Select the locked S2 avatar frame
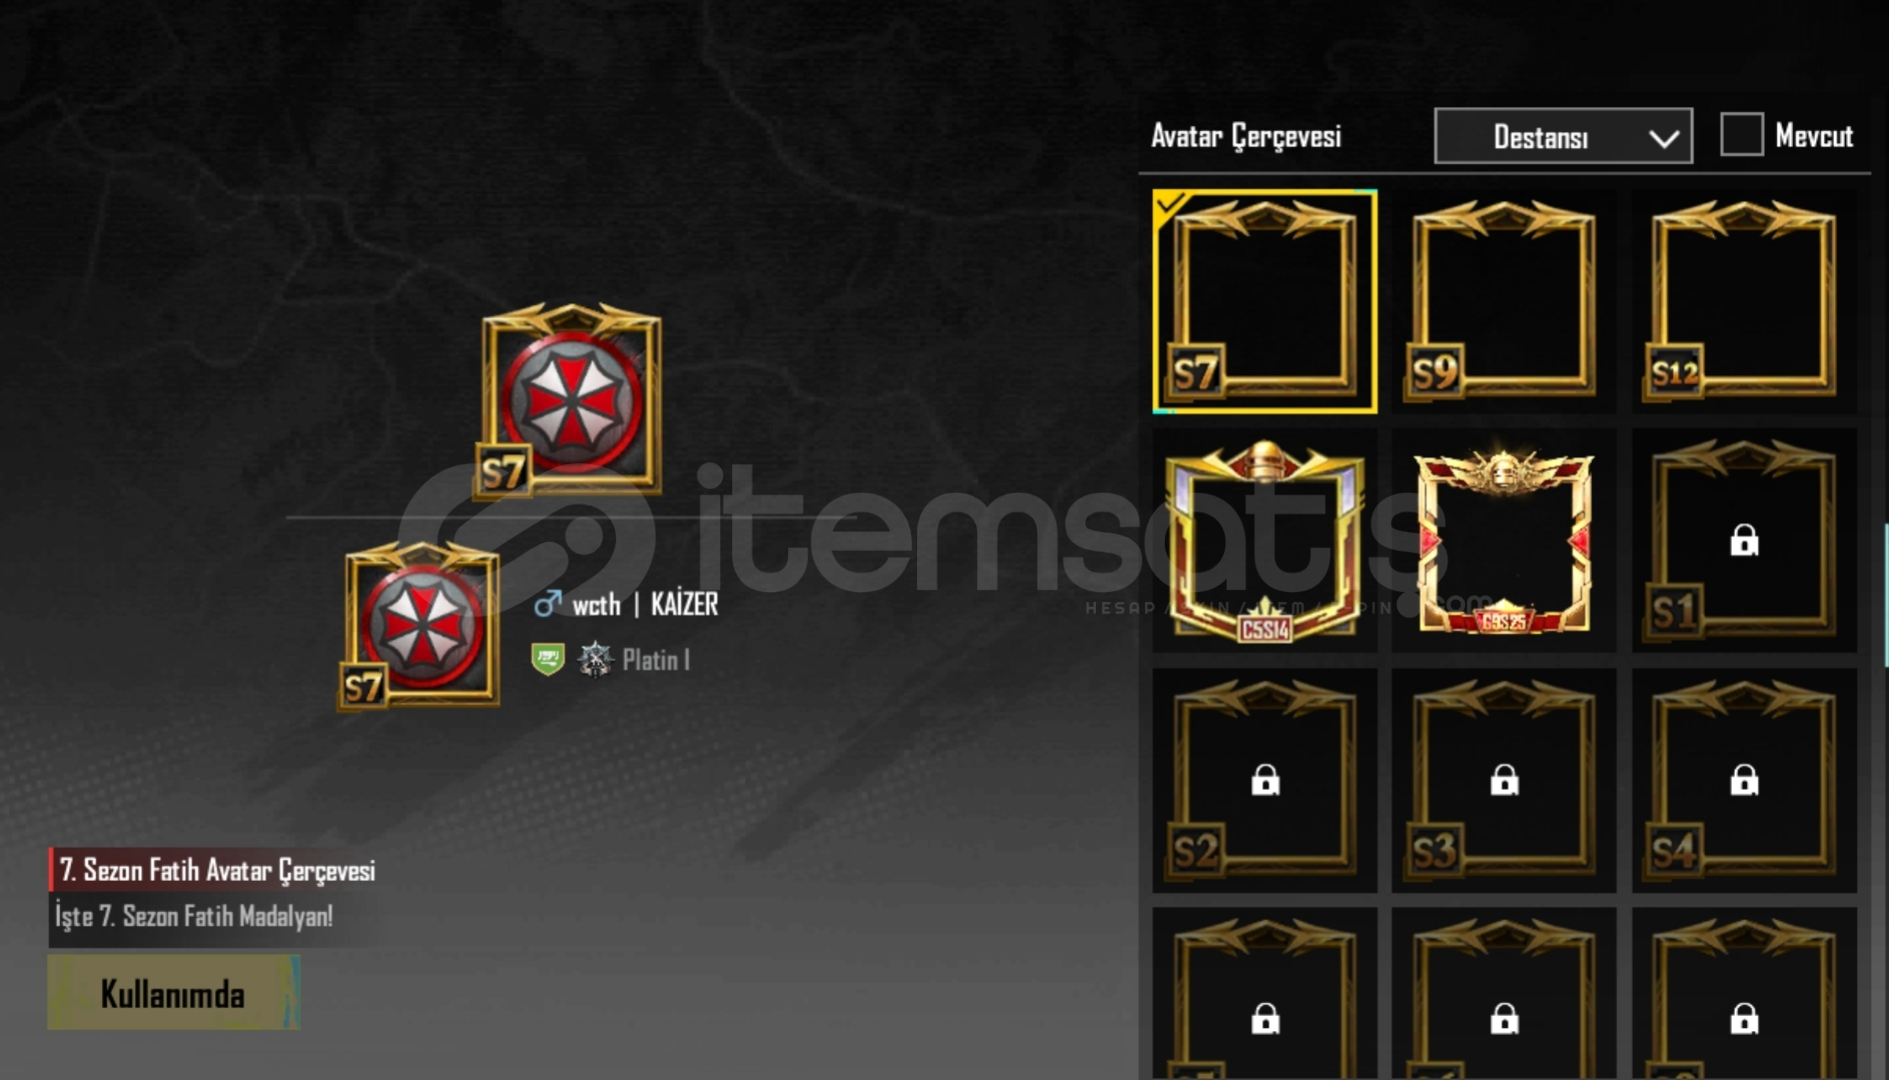The height and width of the screenshot is (1080, 1889). 1264,781
